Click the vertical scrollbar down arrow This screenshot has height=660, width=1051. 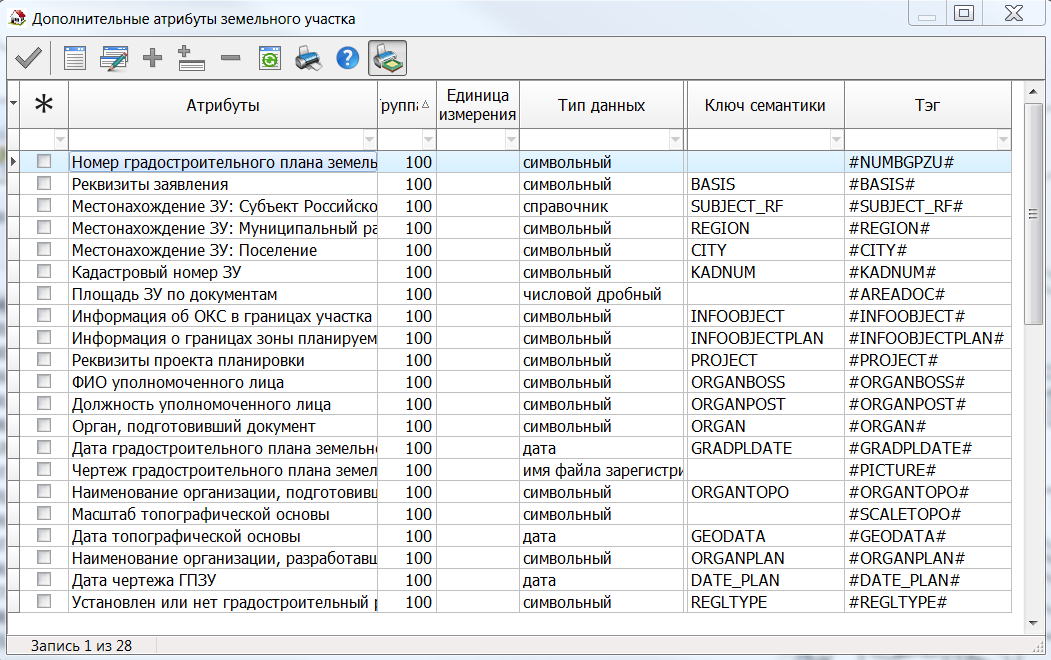(x=1033, y=623)
